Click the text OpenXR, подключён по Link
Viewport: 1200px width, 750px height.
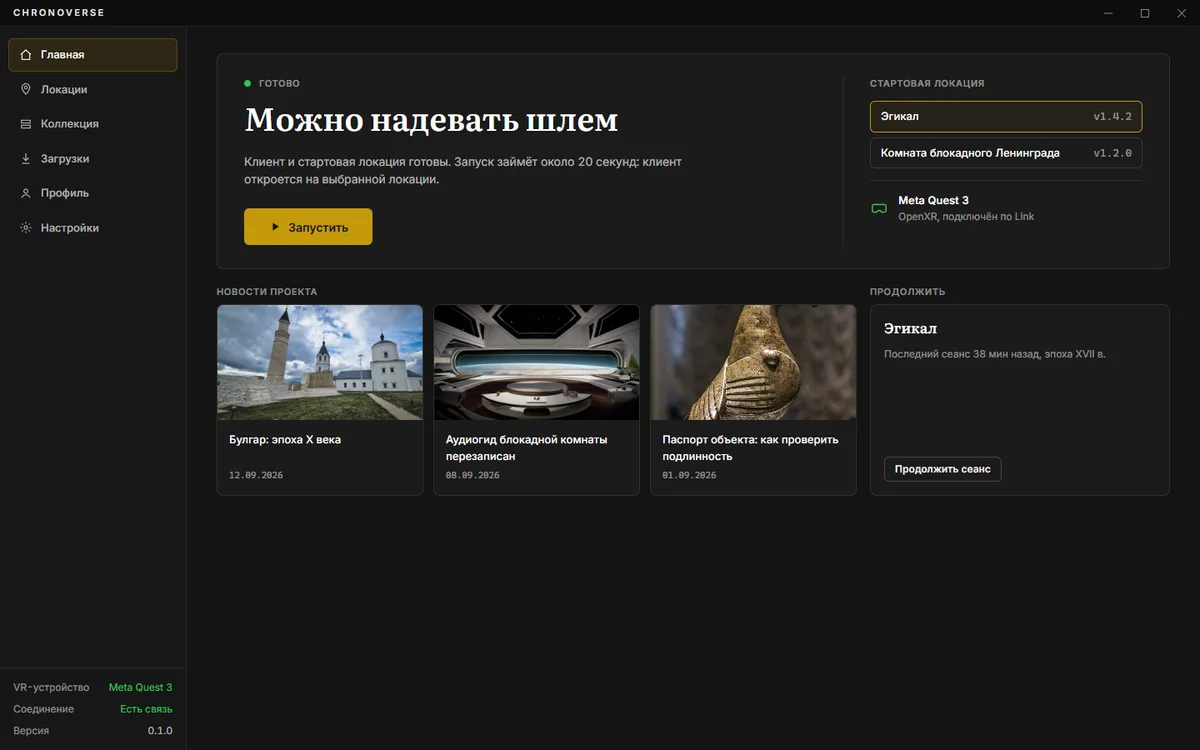pos(966,216)
